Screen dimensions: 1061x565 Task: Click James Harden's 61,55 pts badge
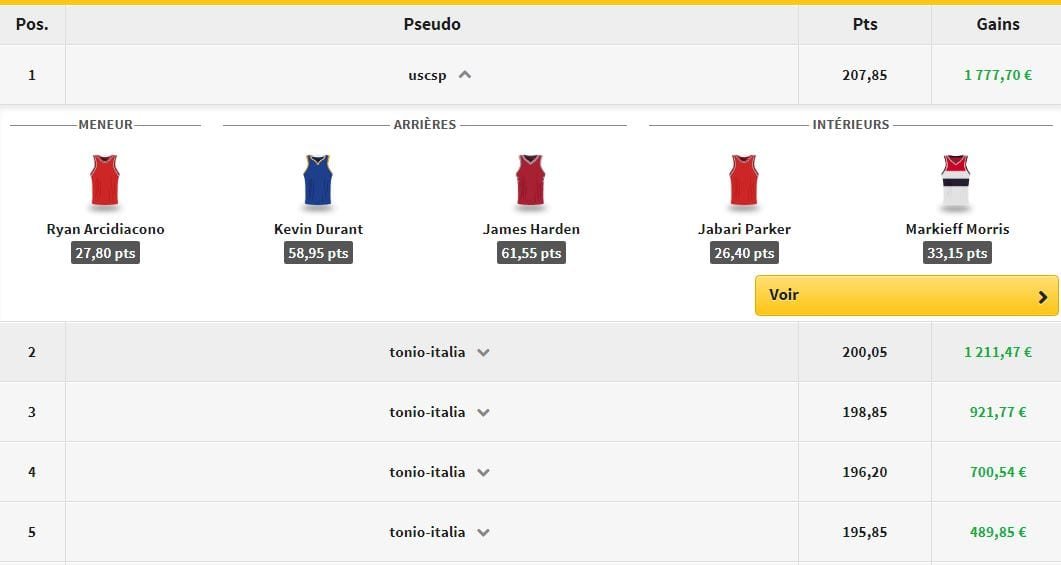[x=531, y=253]
